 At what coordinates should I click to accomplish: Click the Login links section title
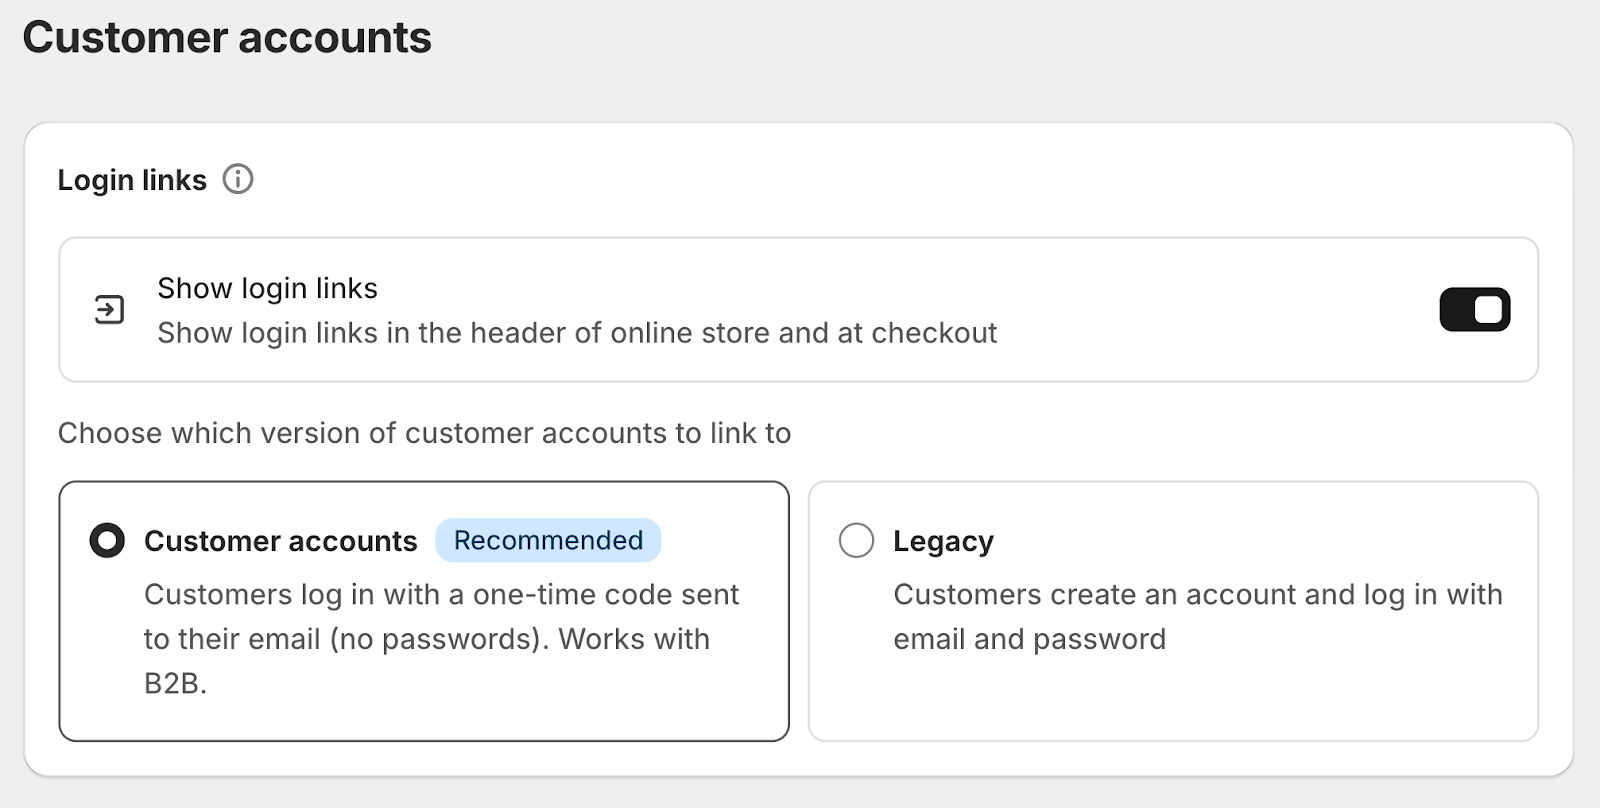coord(132,180)
